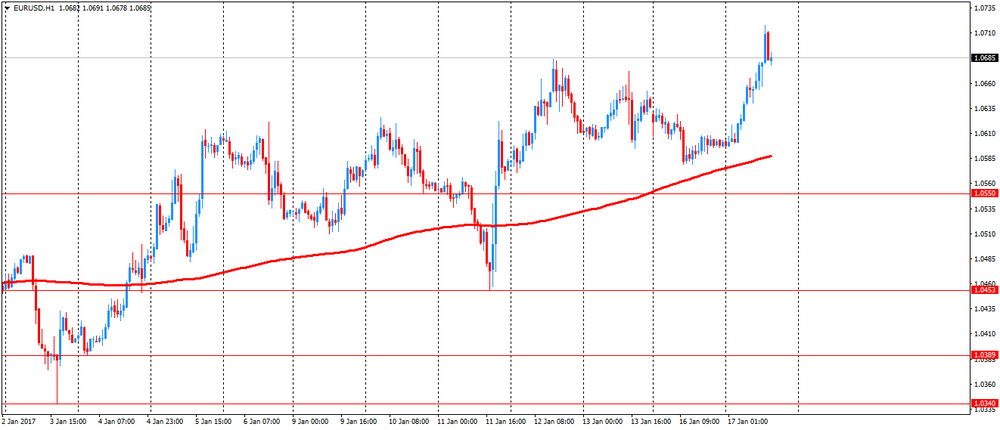This screenshot has height=430, width=1000.
Task: Click 1.0485 on the price axis
Action: point(983,258)
